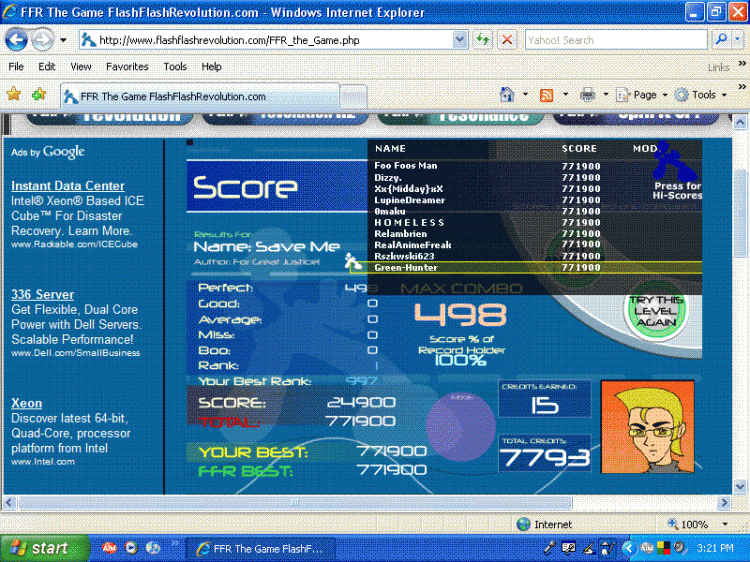Click the Add to Favorites icon
Viewport: 750px width, 562px height.
click(x=39, y=94)
